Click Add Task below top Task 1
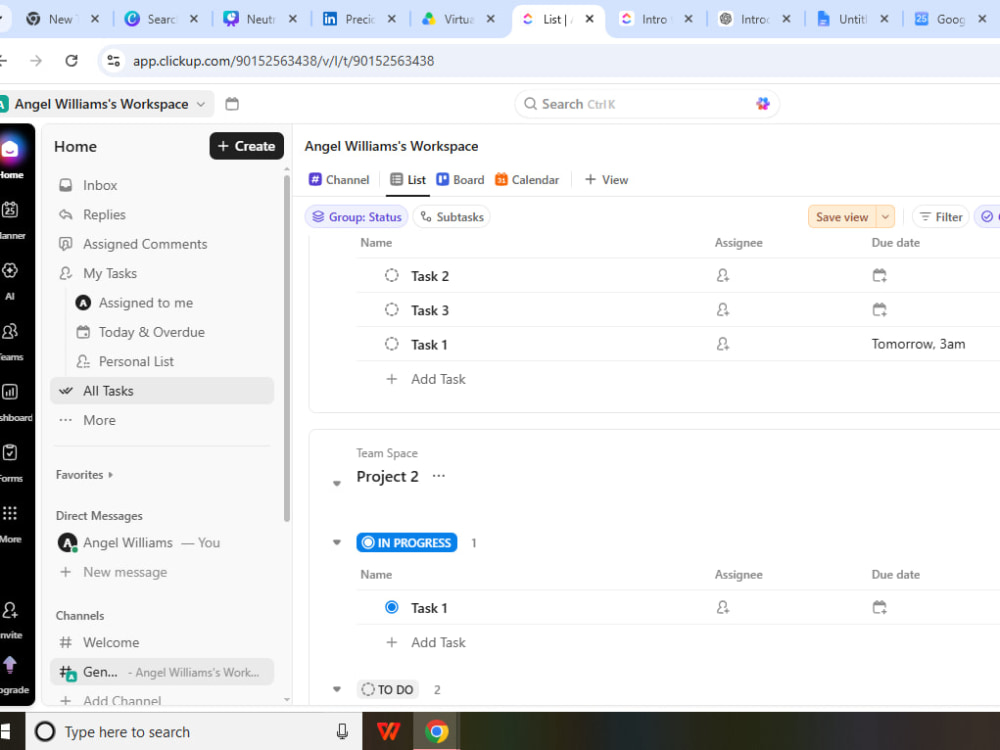 (426, 379)
